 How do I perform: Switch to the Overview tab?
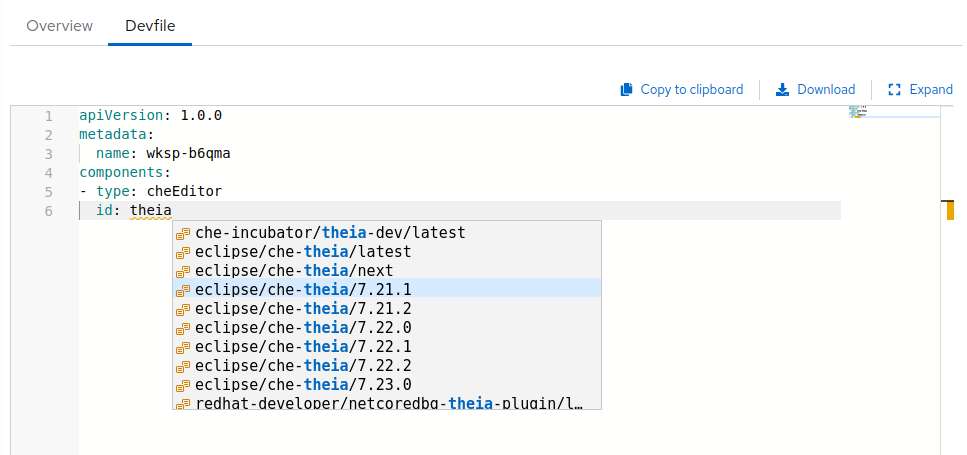pyautogui.click(x=60, y=26)
